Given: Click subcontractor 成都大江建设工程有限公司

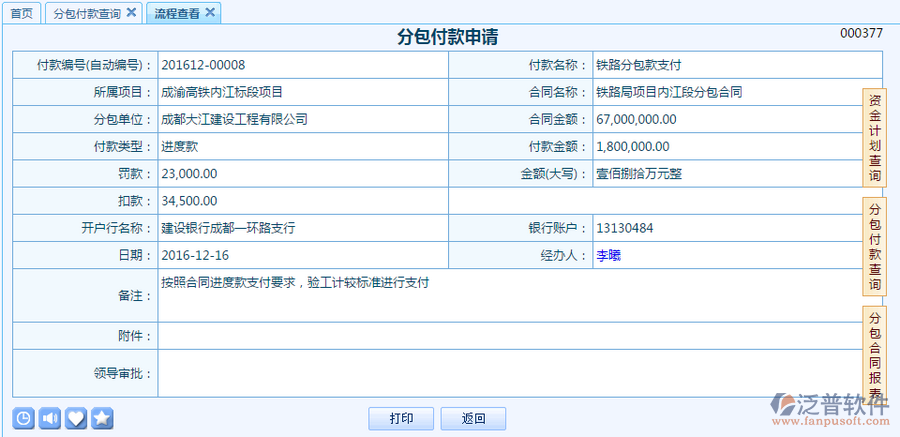Looking at the screenshot, I should [234, 119].
